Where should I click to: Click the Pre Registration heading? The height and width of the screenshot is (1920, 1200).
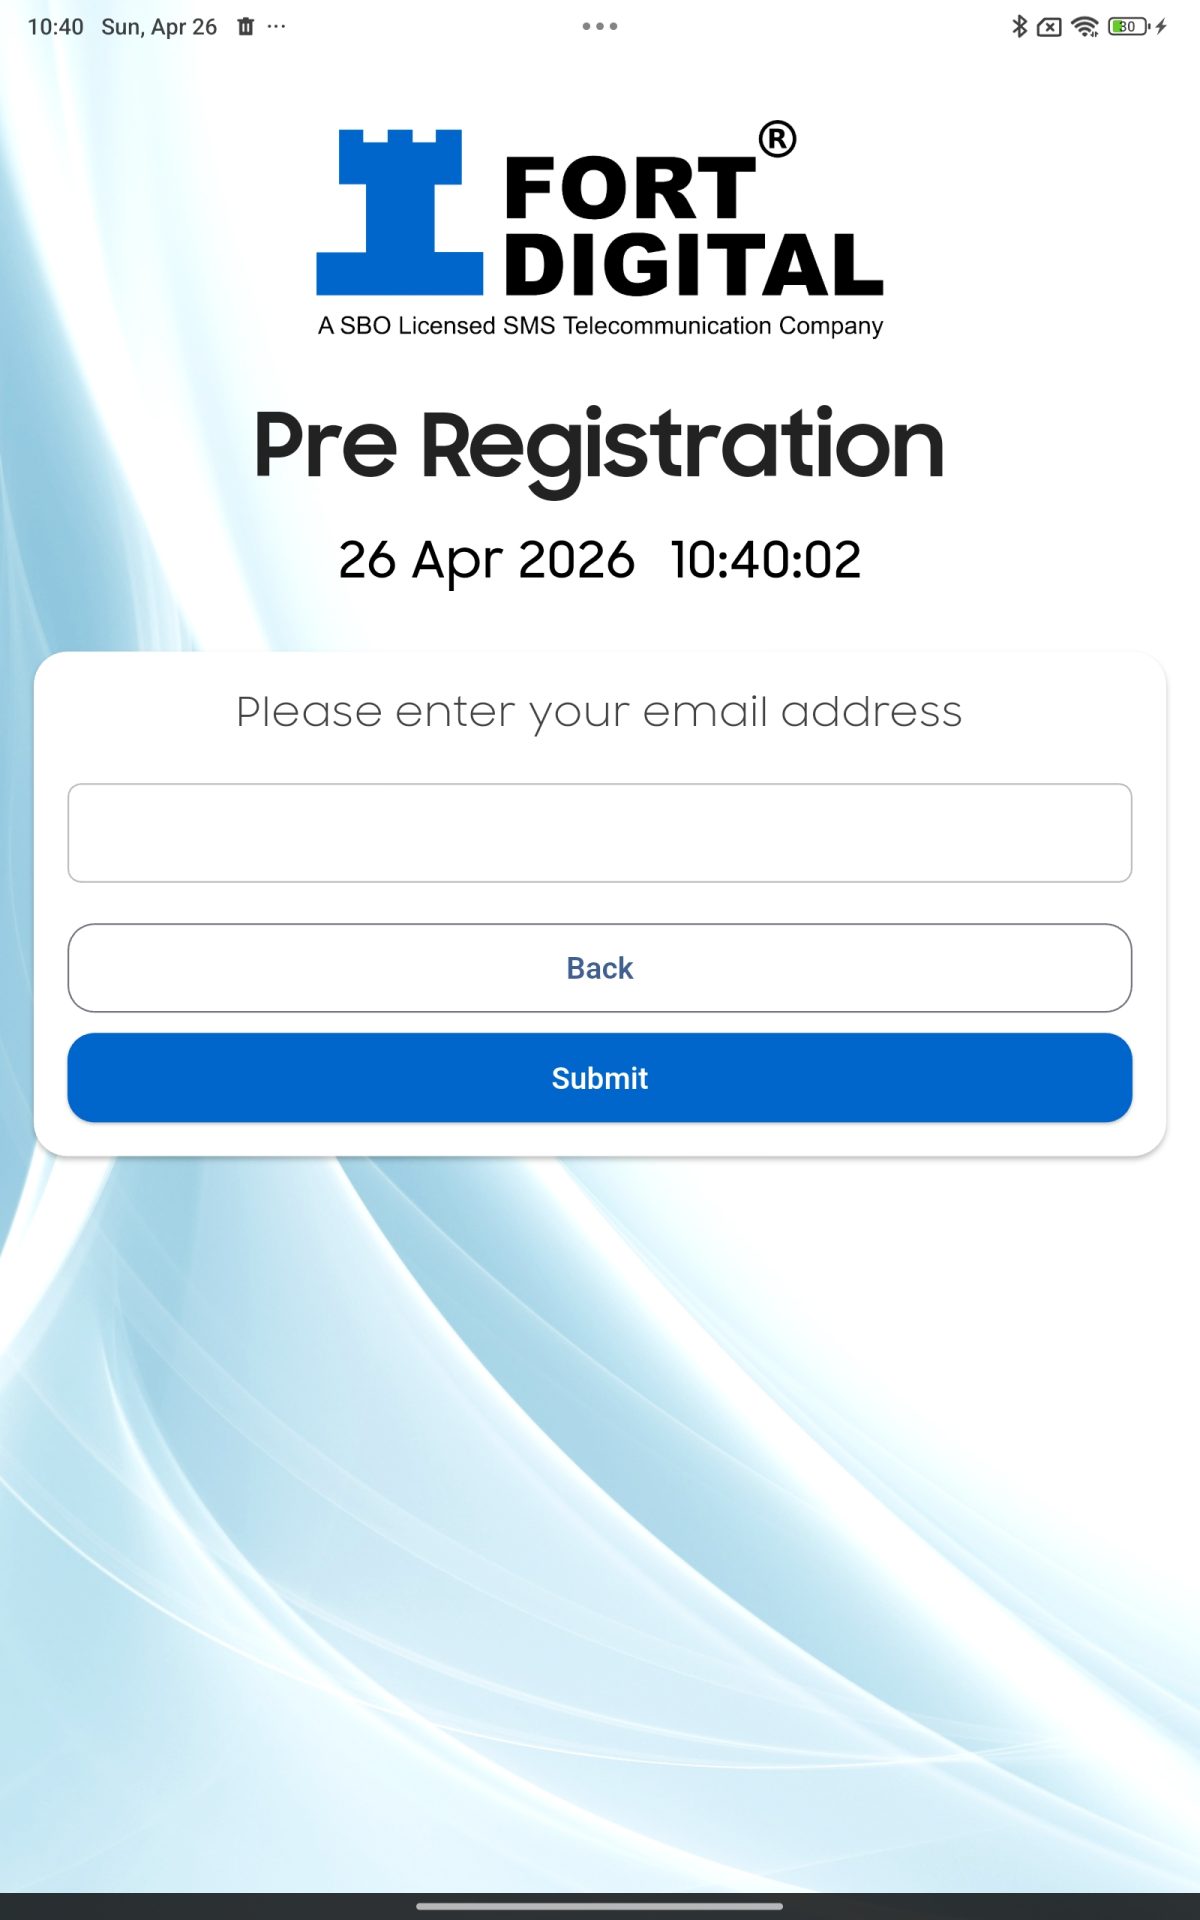(x=599, y=445)
